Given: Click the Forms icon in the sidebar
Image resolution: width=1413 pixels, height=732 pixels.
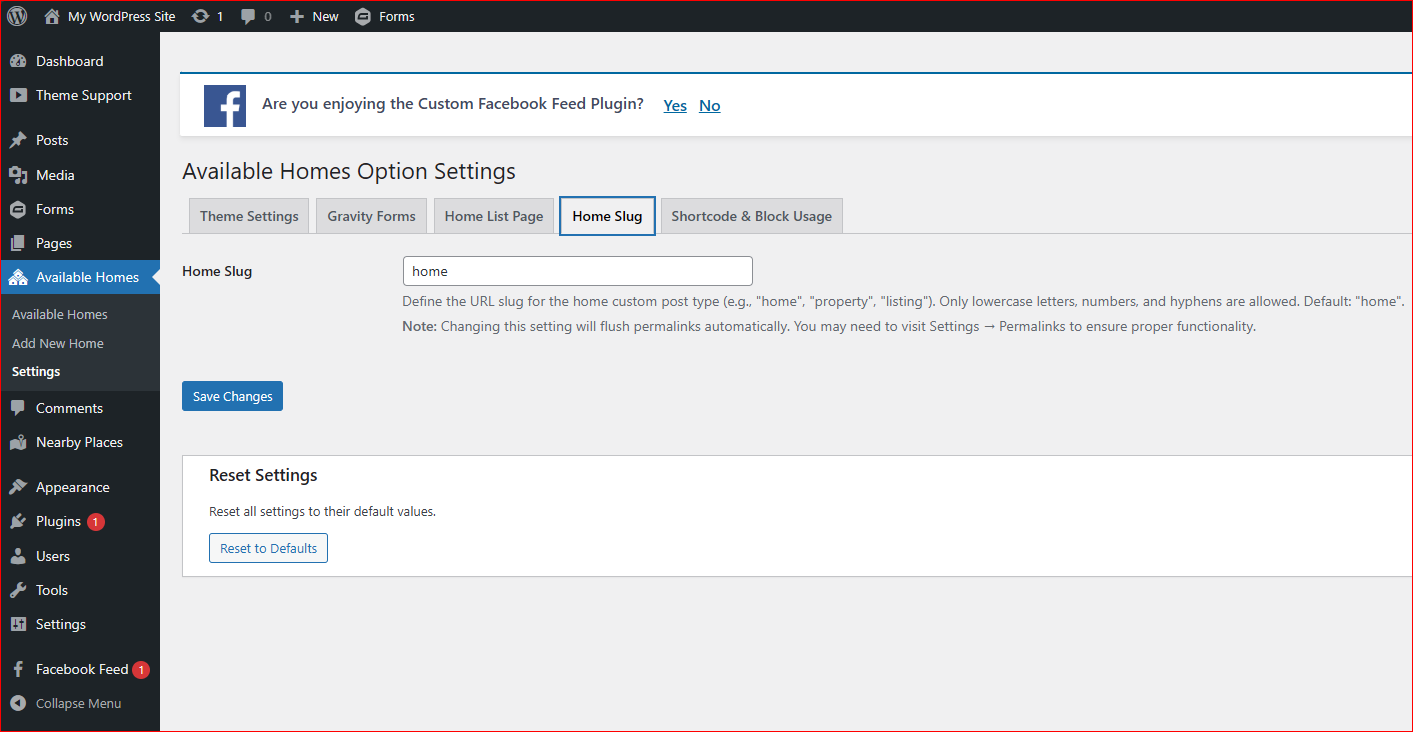Looking at the screenshot, I should pyautogui.click(x=18, y=209).
